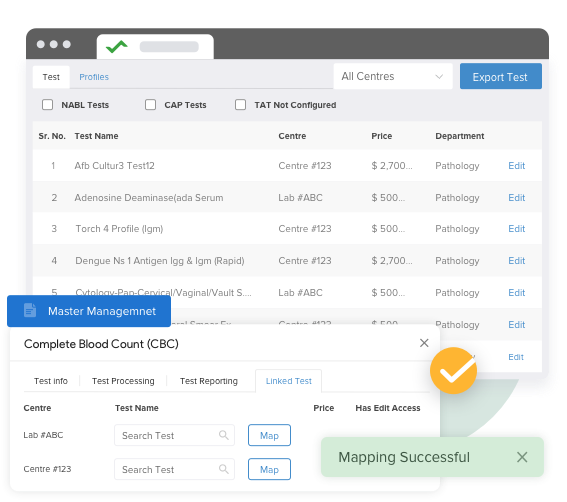Screen dimensions: 567x502
Task: Open the Test Info tab
Action: (x=51, y=381)
